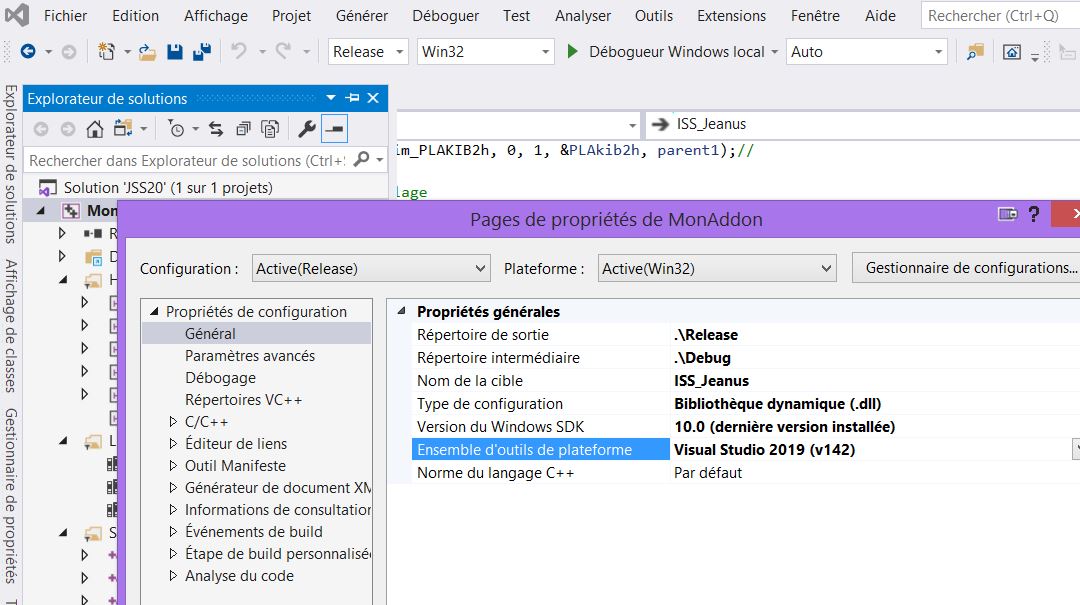Open the Débogueur Windows local dropdown arrow
Viewport: 1080px width, 605px height.
coord(774,52)
